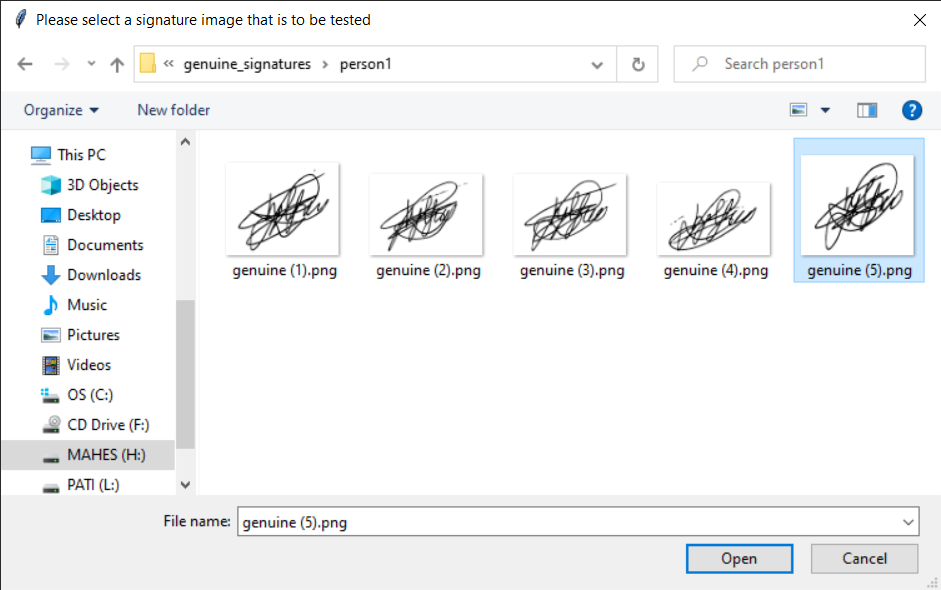
Task: Click the feather icon in title bar
Action: point(20,19)
